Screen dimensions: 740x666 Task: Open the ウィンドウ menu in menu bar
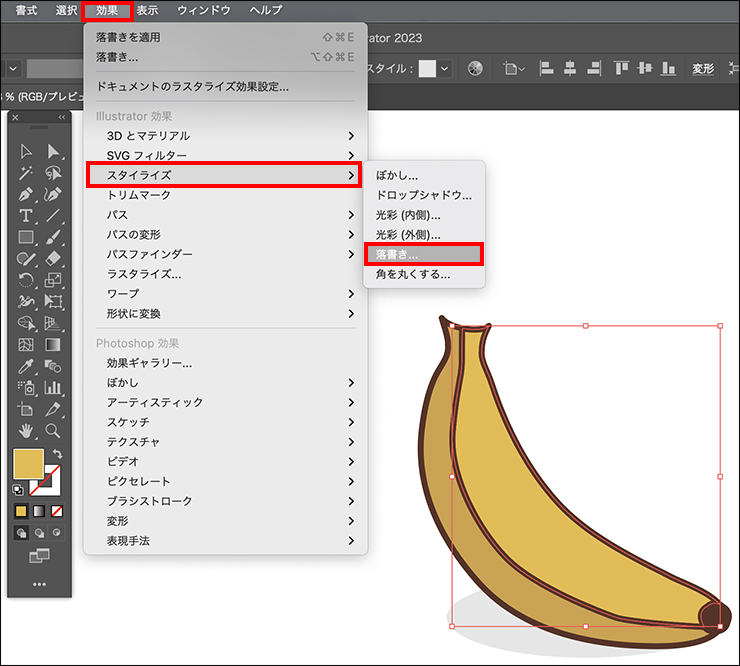(x=204, y=10)
